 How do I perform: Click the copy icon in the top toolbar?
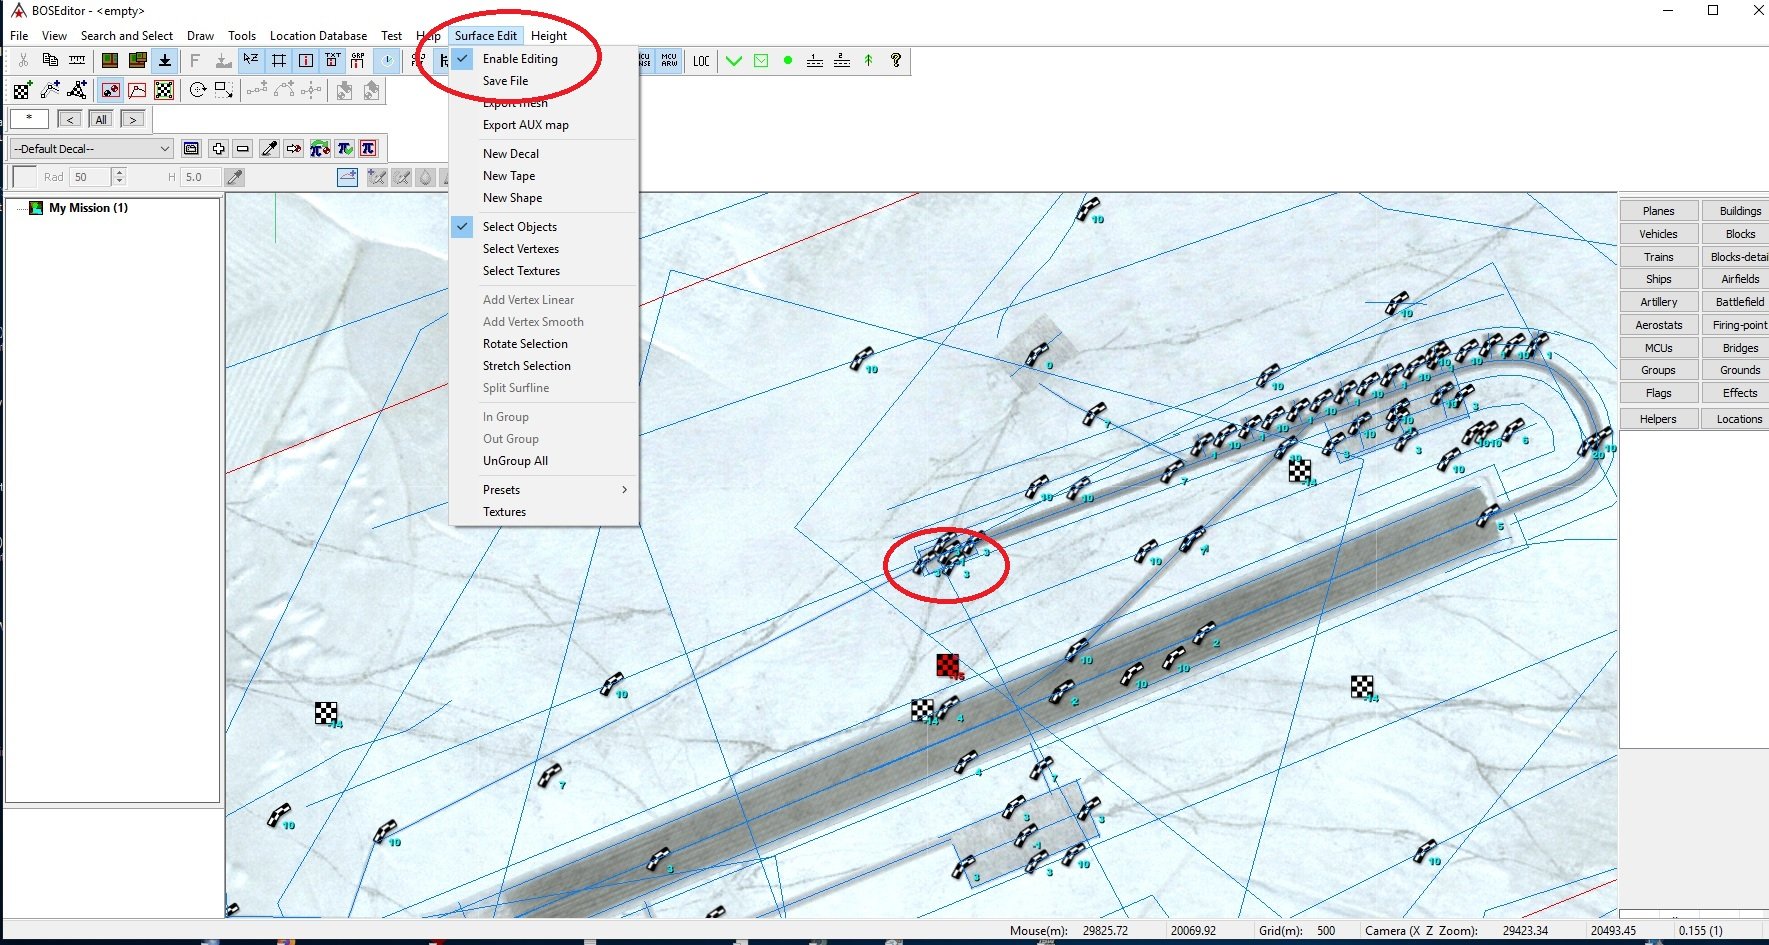coord(50,61)
